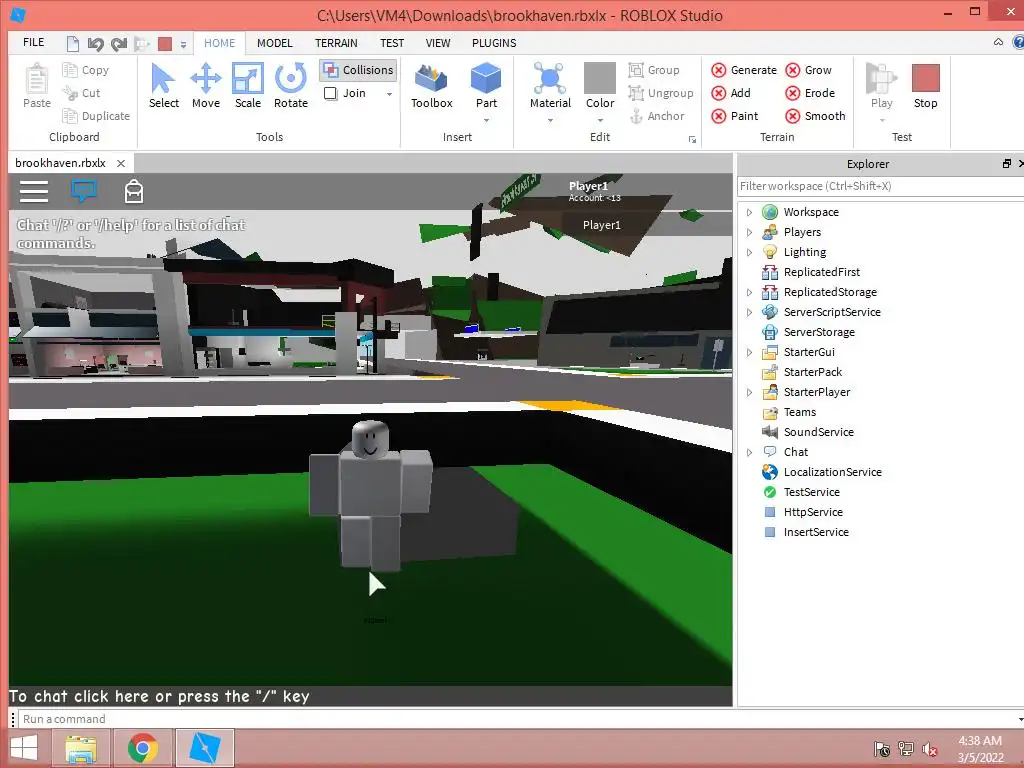
Task: Click Duplicate in Clipboard group
Action: [96, 116]
